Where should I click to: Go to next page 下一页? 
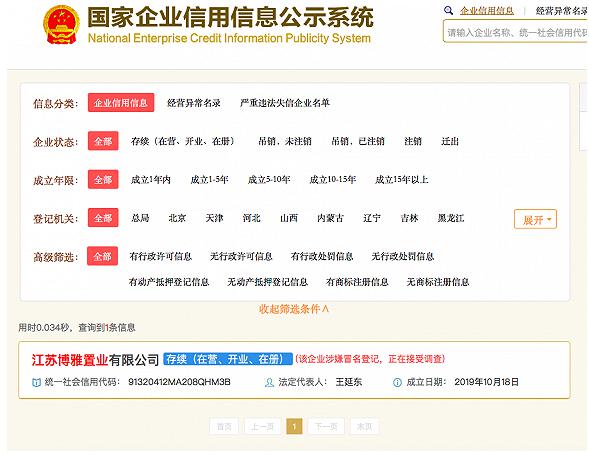pos(326,426)
